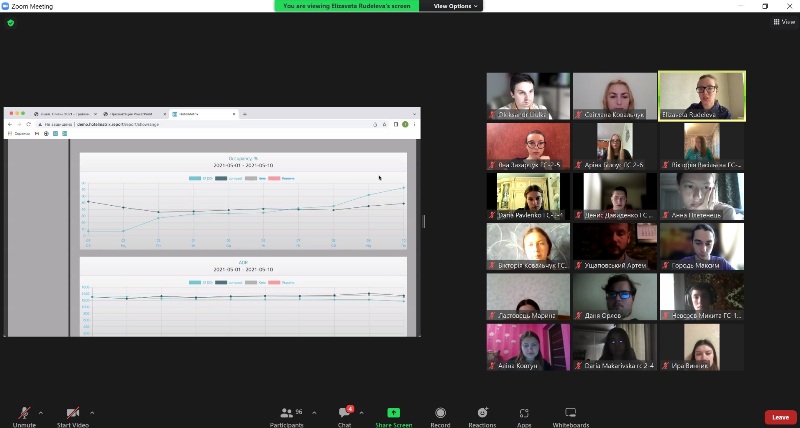Screen dimensions: 800x428
Task: Open video options arrow beside Start Video
Action: tap(92, 413)
